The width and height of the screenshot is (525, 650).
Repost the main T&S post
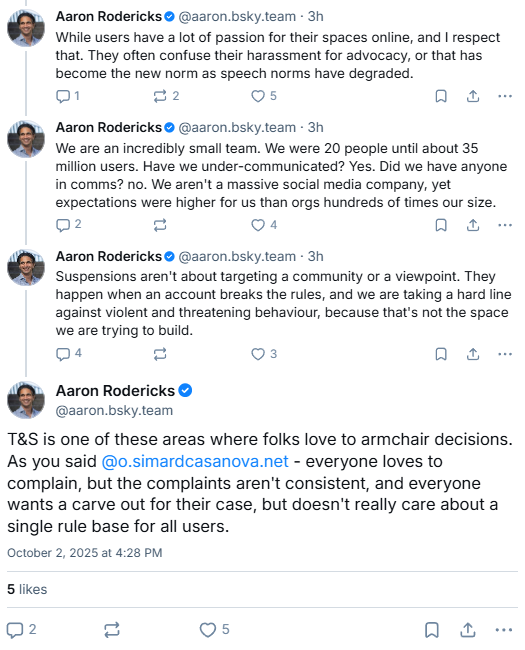coord(112,630)
